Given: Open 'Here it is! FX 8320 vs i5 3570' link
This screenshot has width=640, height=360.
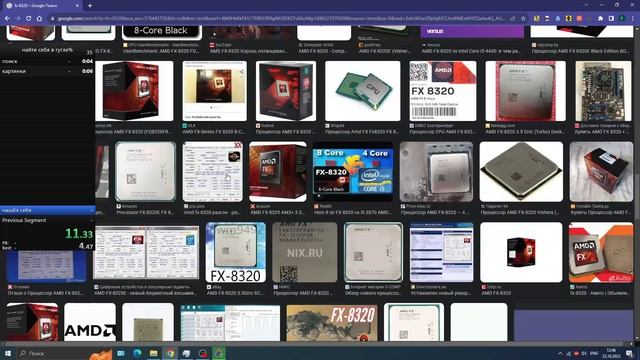Looking at the screenshot, I should pyautogui.click(x=352, y=212).
